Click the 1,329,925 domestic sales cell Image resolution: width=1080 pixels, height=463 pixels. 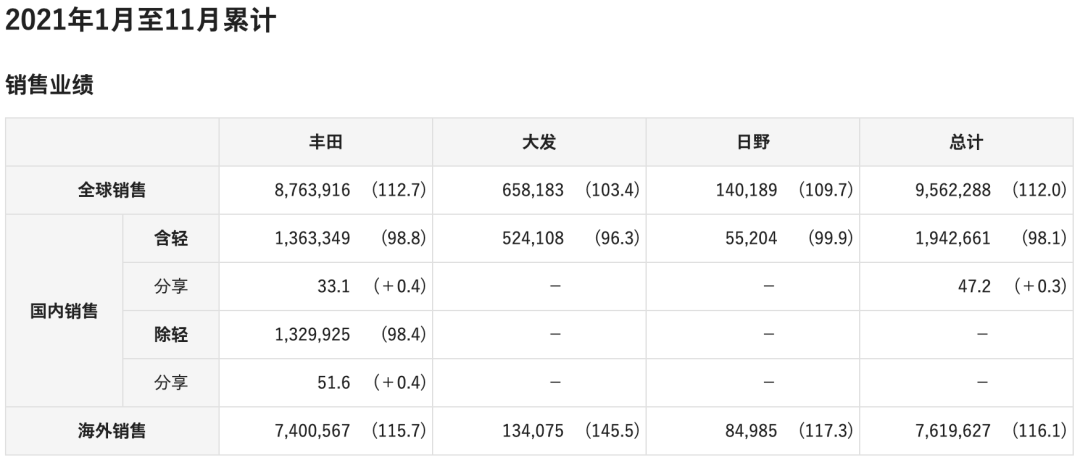pos(311,334)
